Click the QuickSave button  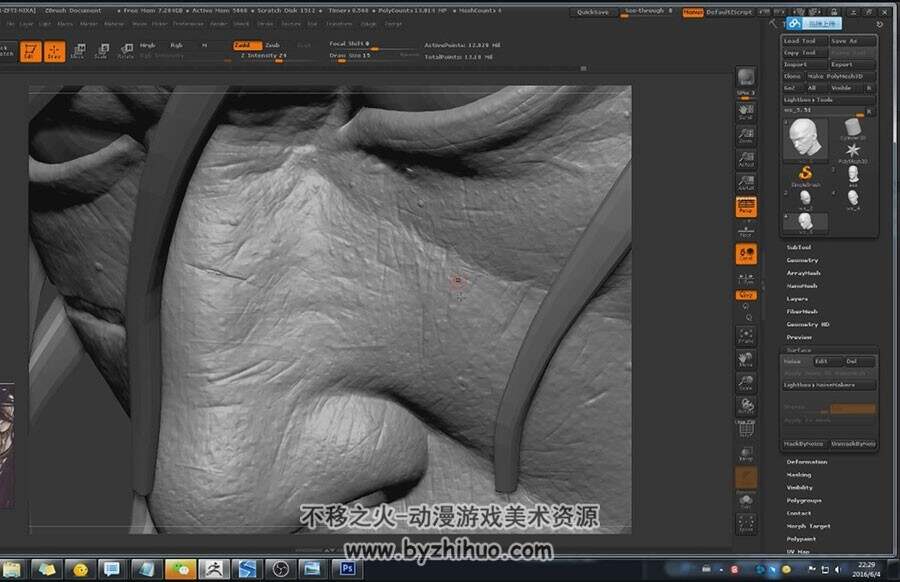[x=592, y=12]
